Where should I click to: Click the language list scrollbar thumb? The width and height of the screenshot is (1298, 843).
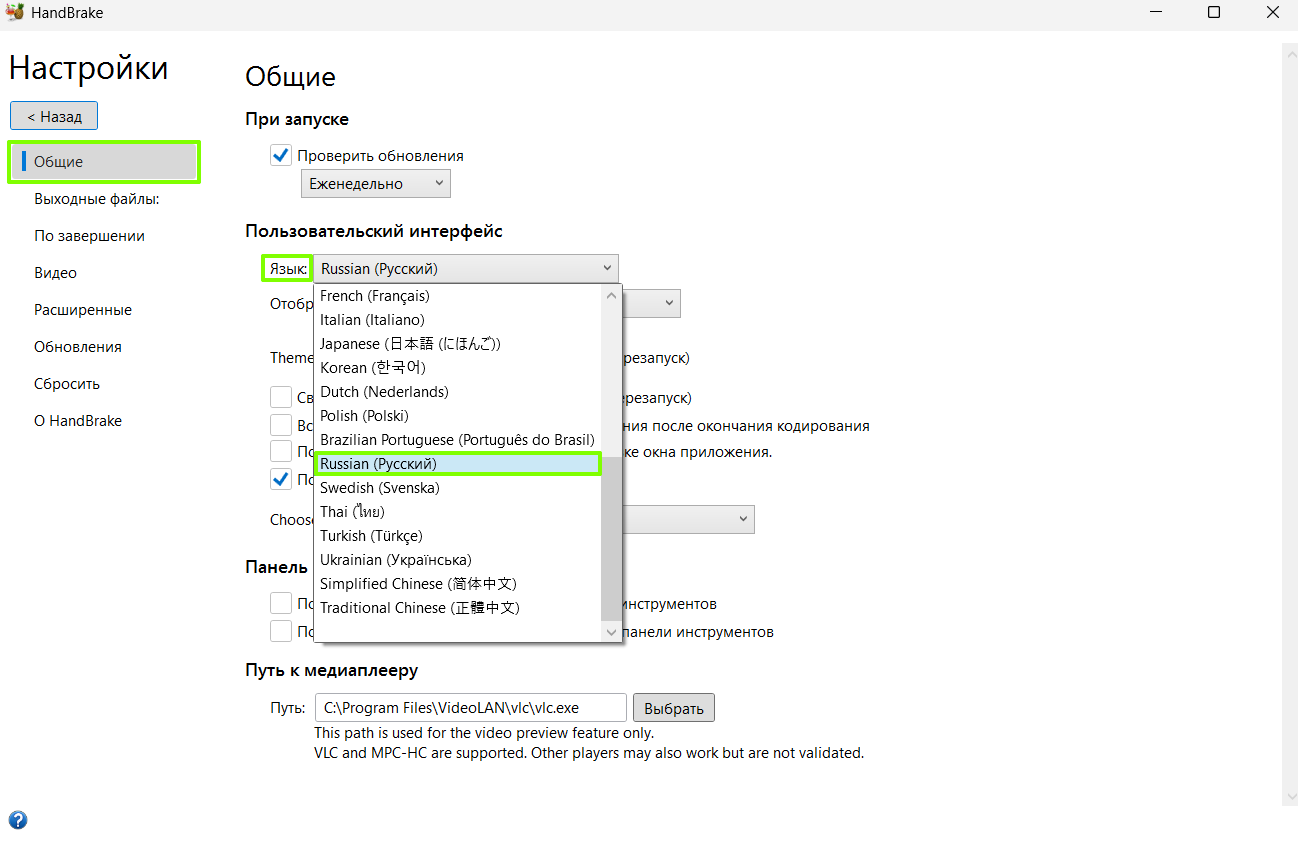611,538
